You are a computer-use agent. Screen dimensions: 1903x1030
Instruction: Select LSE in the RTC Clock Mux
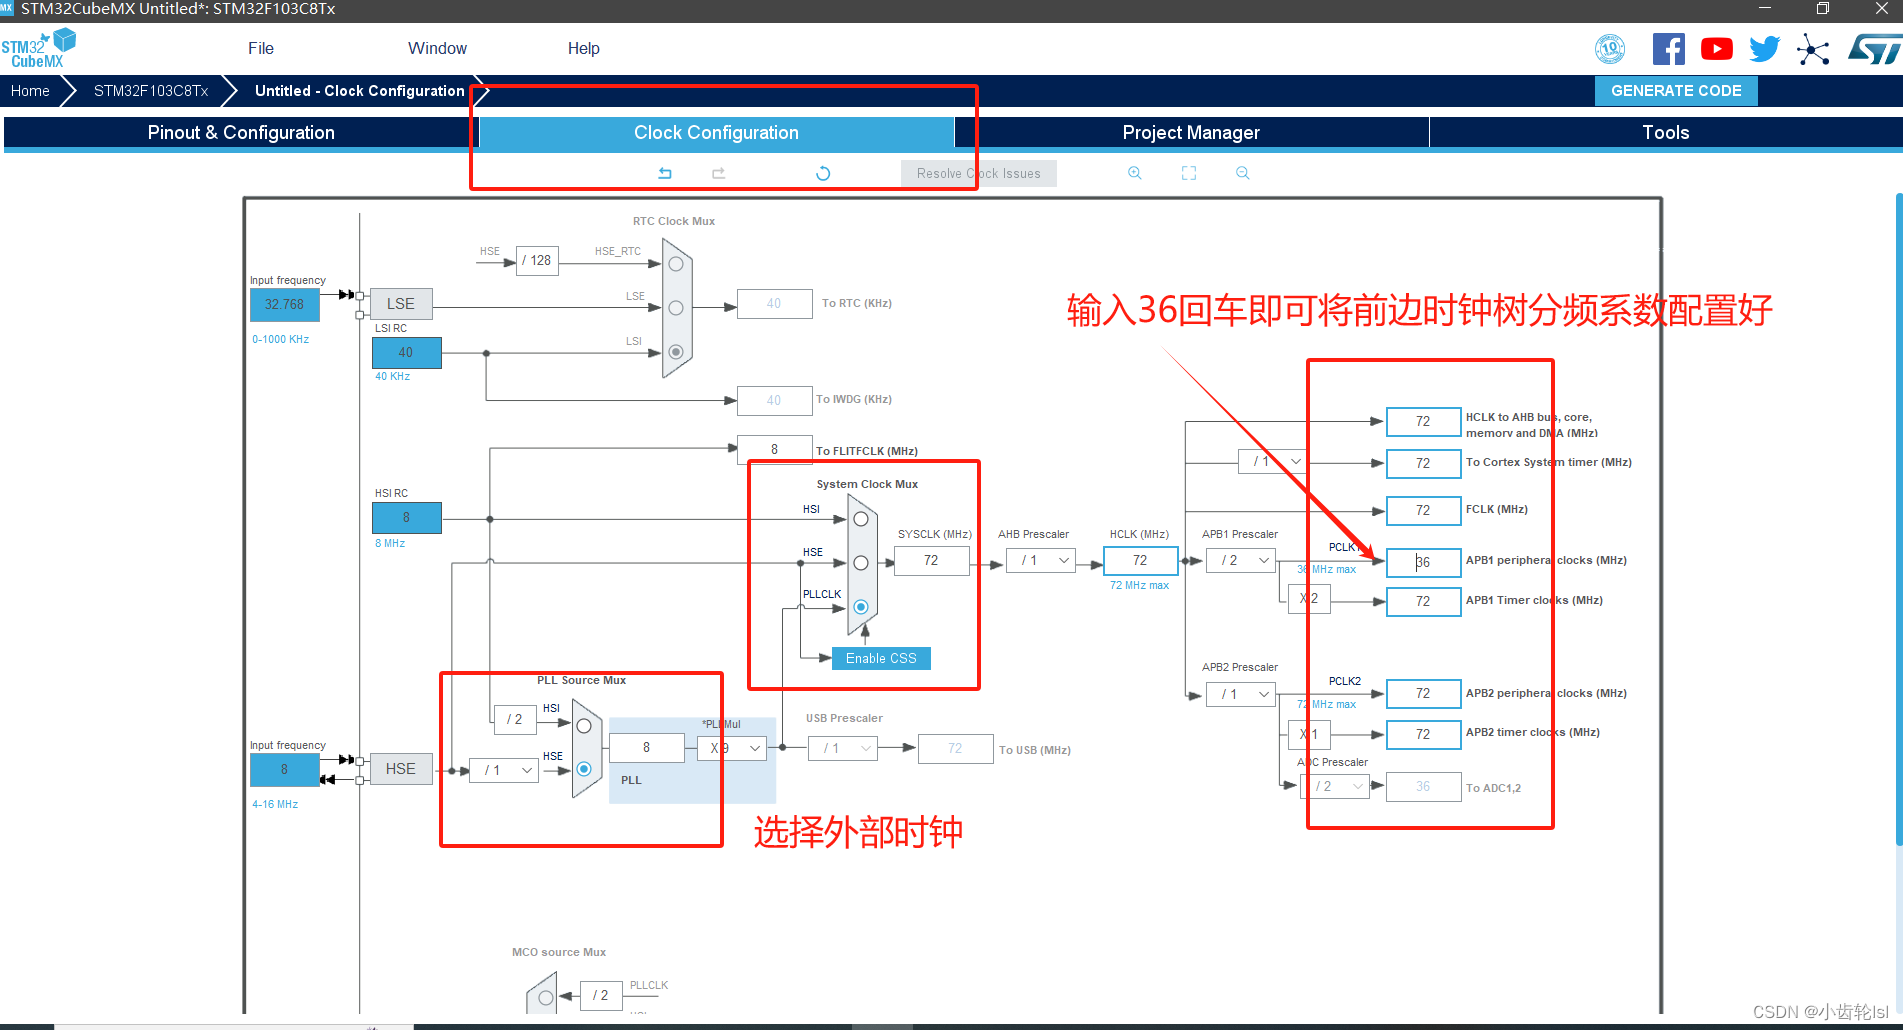click(676, 308)
